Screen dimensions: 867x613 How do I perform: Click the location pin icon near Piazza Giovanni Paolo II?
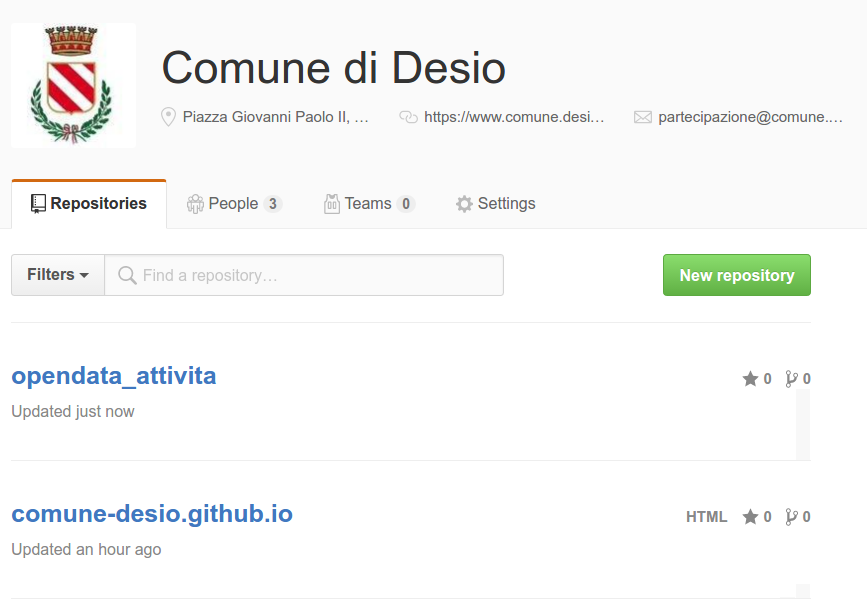[x=168, y=117]
